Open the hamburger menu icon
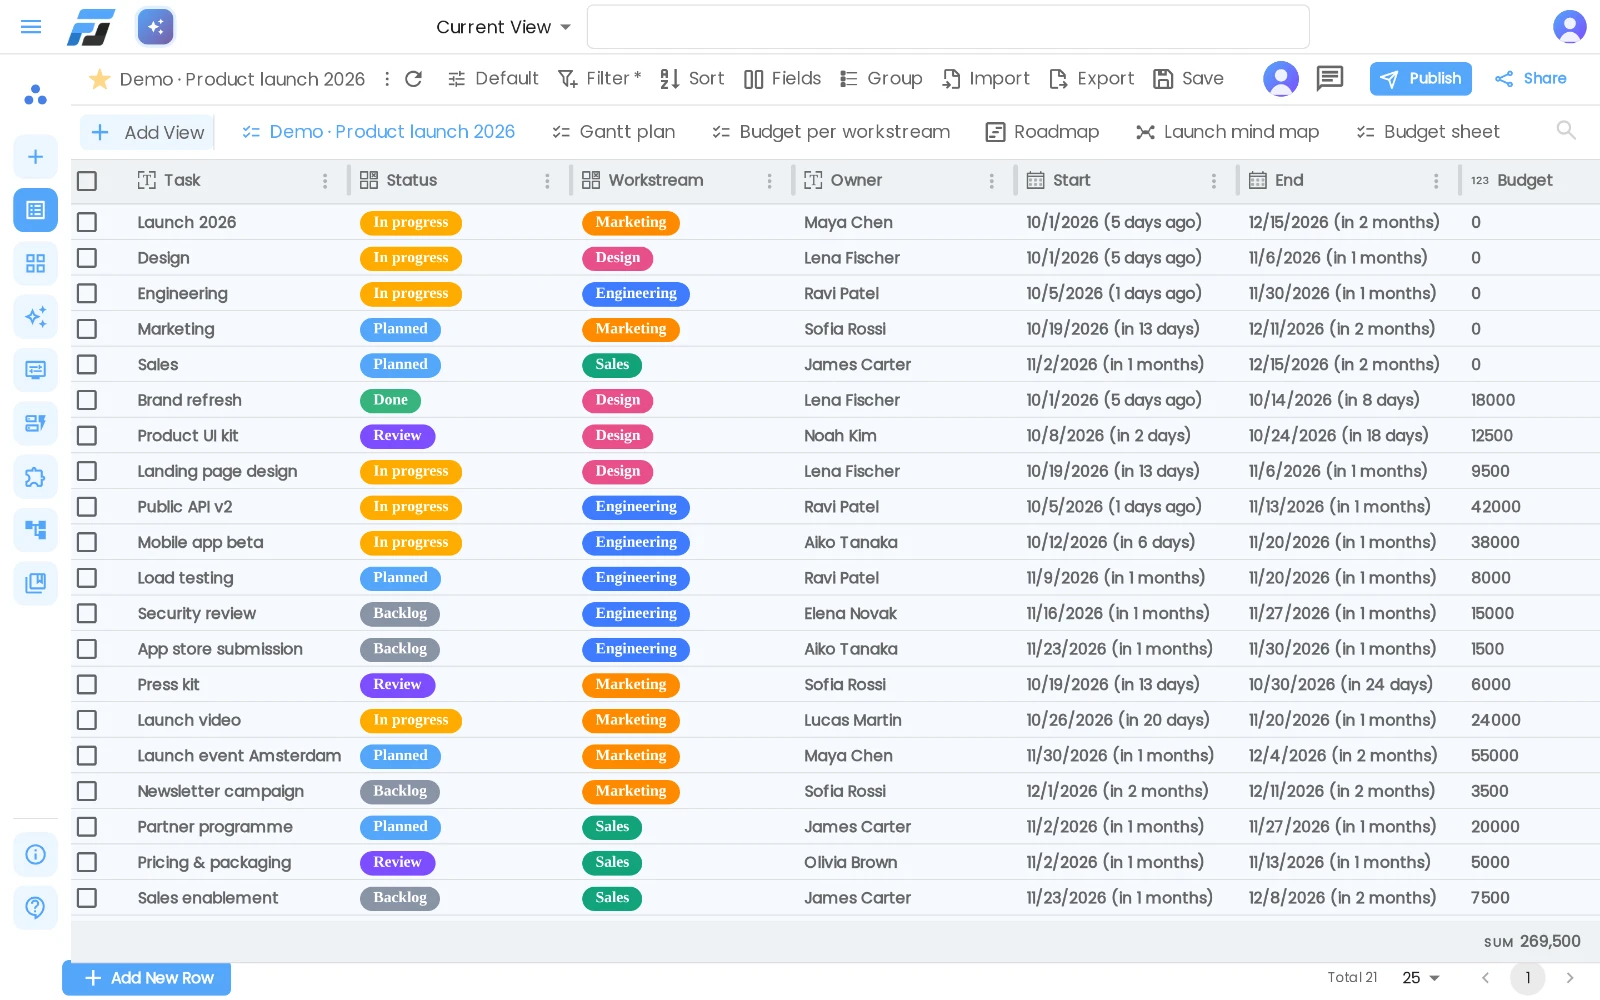Screen dimensions: 1600x1000 [31, 27]
